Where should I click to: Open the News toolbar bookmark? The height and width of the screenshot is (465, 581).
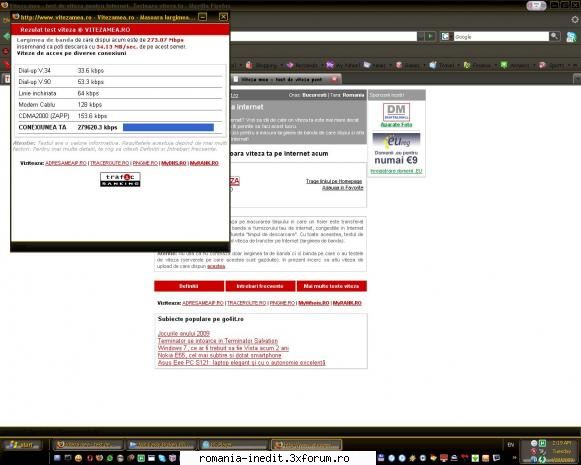(x=375, y=66)
